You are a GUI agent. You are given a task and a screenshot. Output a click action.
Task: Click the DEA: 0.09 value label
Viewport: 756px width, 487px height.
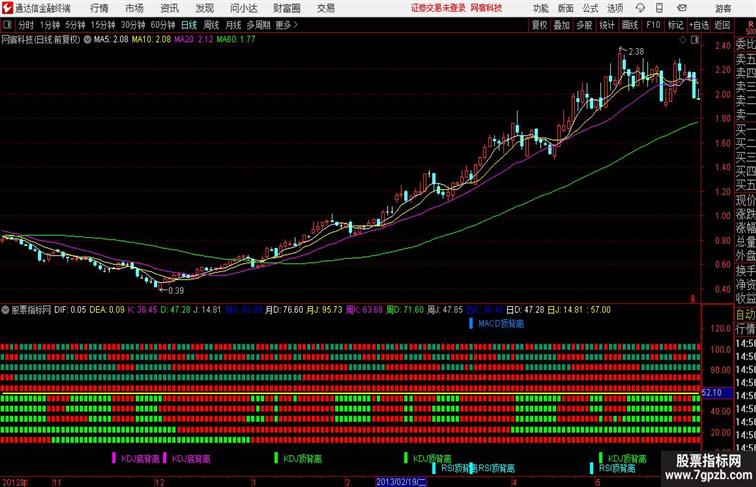[107, 310]
